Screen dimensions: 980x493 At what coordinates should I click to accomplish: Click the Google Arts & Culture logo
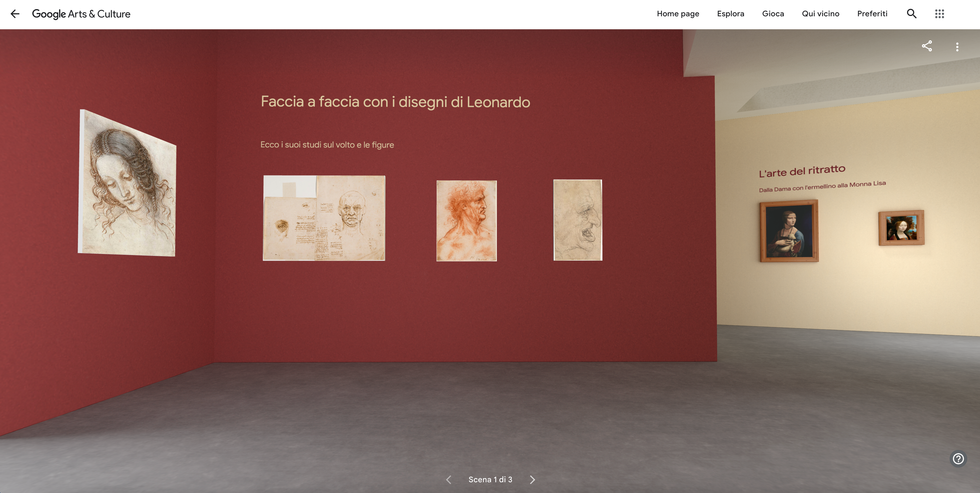coord(81,14)
